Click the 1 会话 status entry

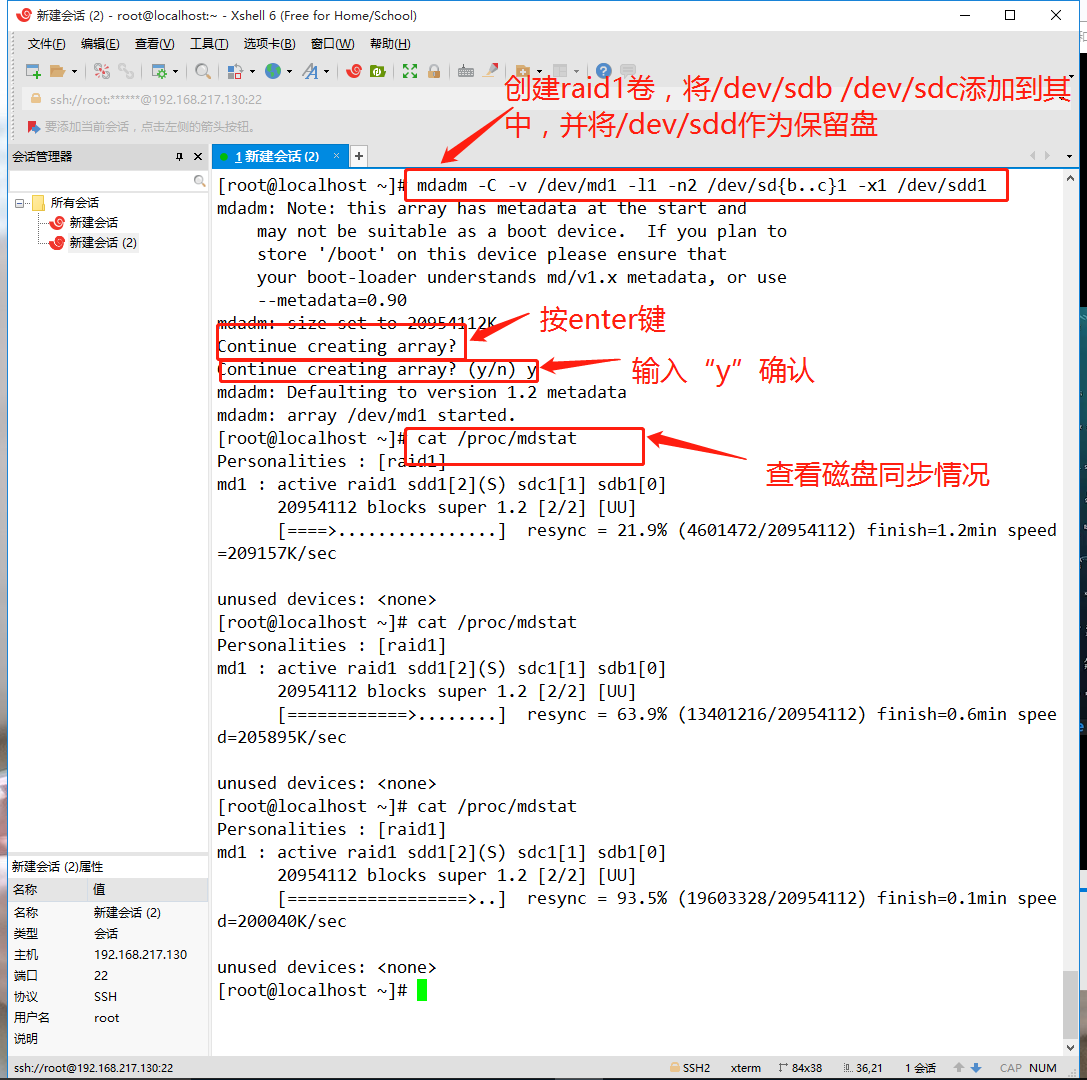(x=920, y=1068)
